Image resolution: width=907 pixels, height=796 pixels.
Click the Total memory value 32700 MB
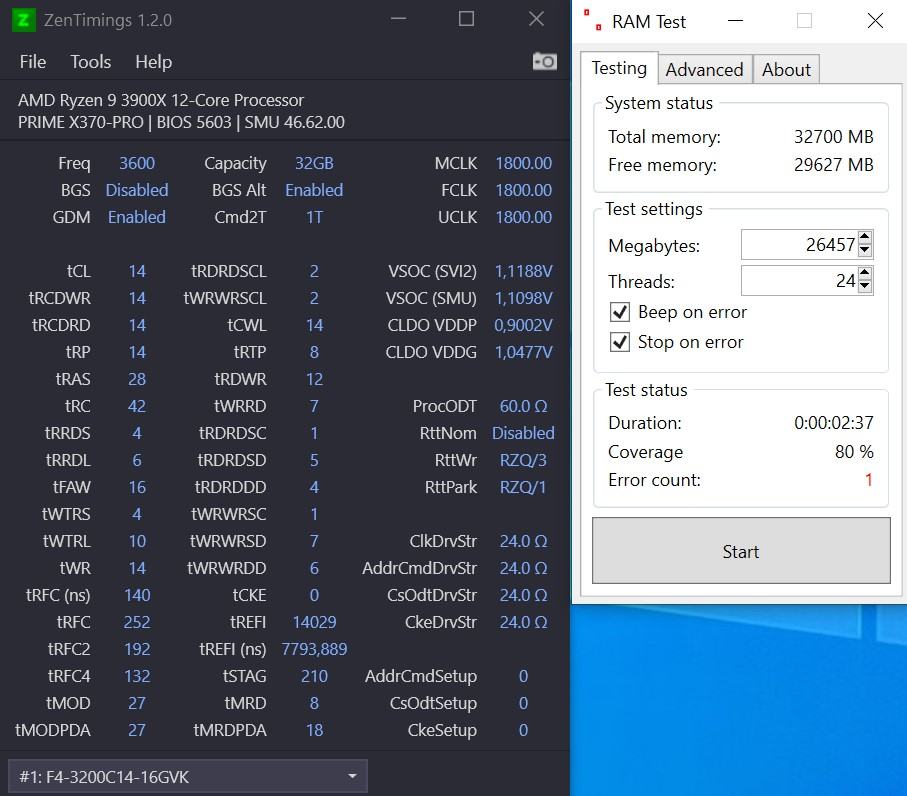pyautogui.click(x=834, y=137)
